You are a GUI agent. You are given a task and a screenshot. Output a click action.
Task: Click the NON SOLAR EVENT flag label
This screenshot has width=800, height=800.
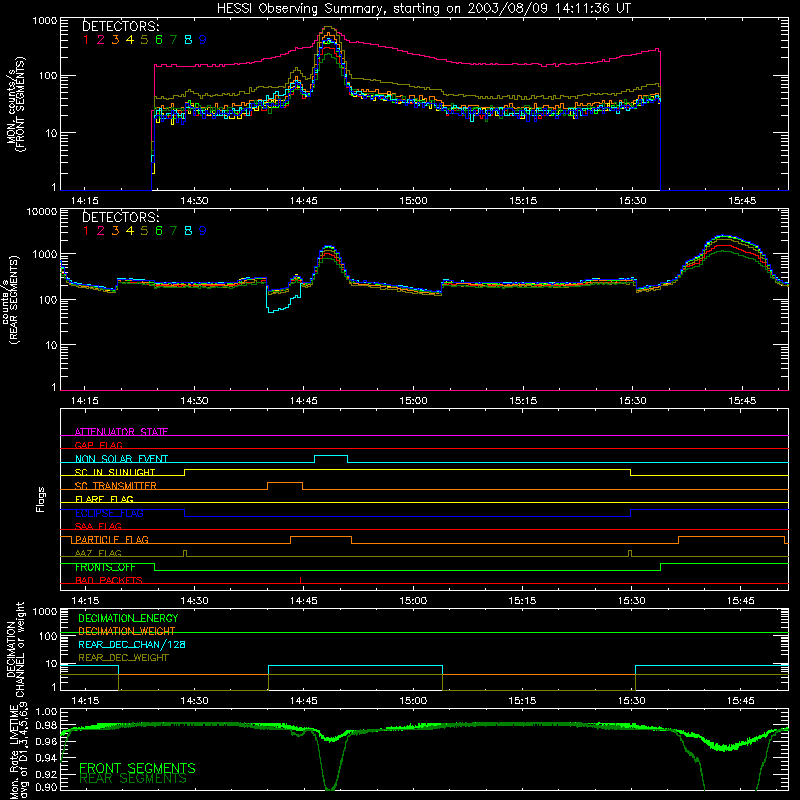click(121, 459)
